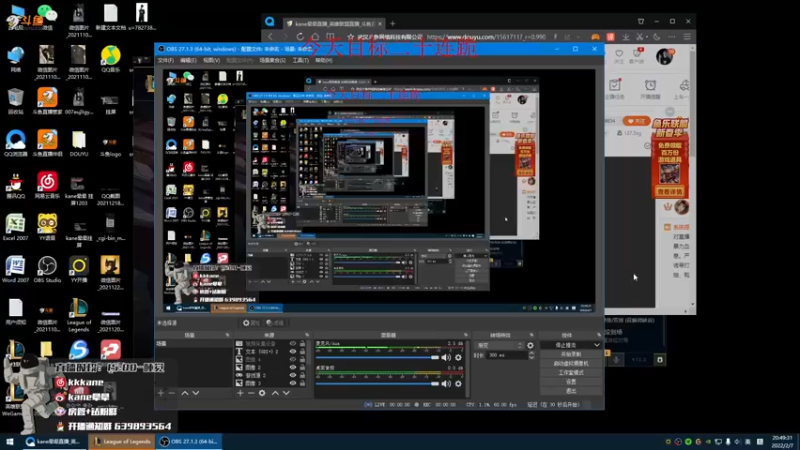Screen dimensions: 800x450
Task: Open 网易云音乐 desktop icon
Action: point(47,185)
